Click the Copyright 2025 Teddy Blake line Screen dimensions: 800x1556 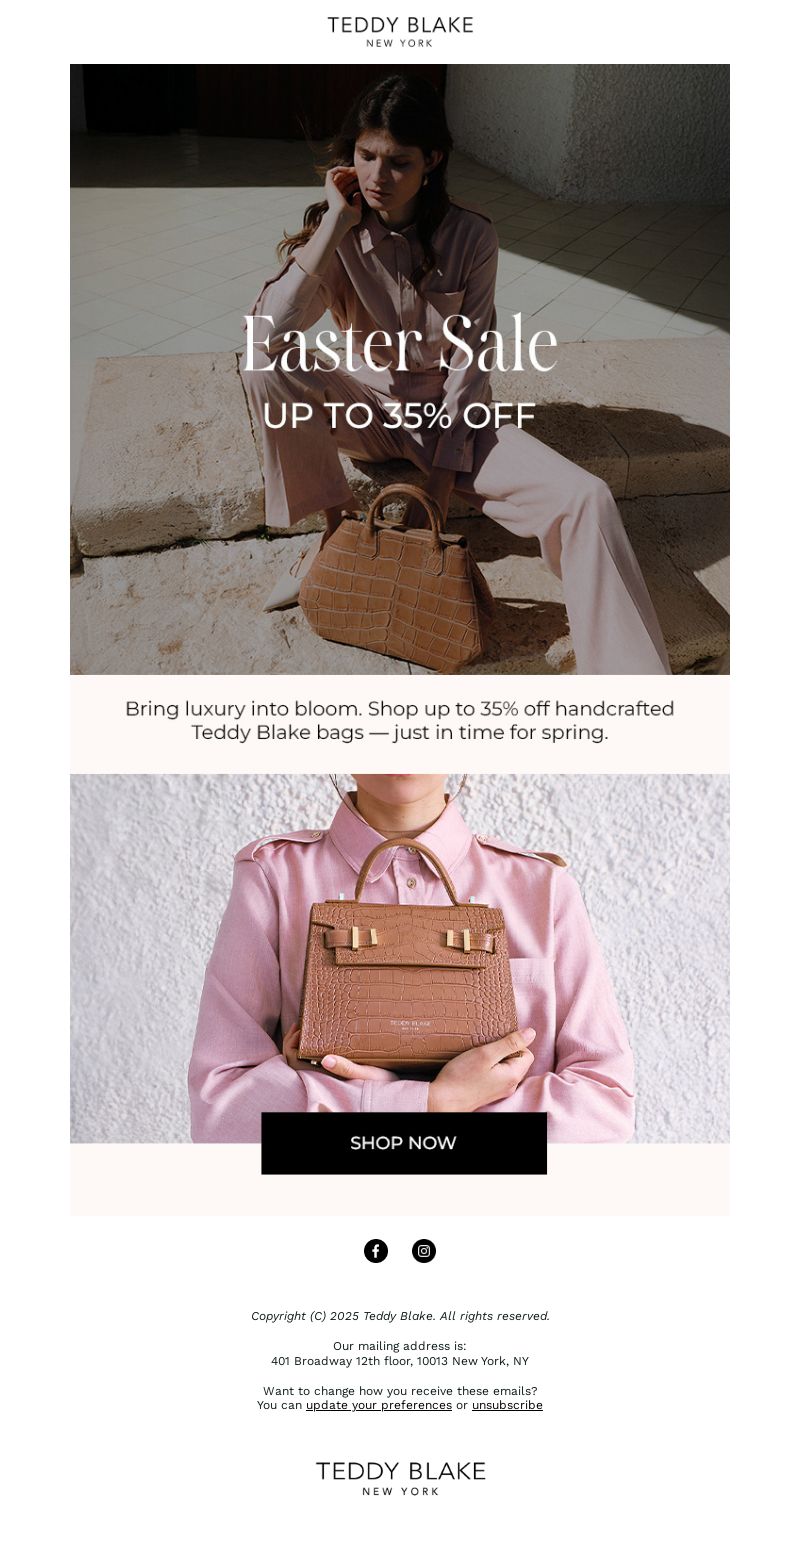click(x=400, y=1316)
